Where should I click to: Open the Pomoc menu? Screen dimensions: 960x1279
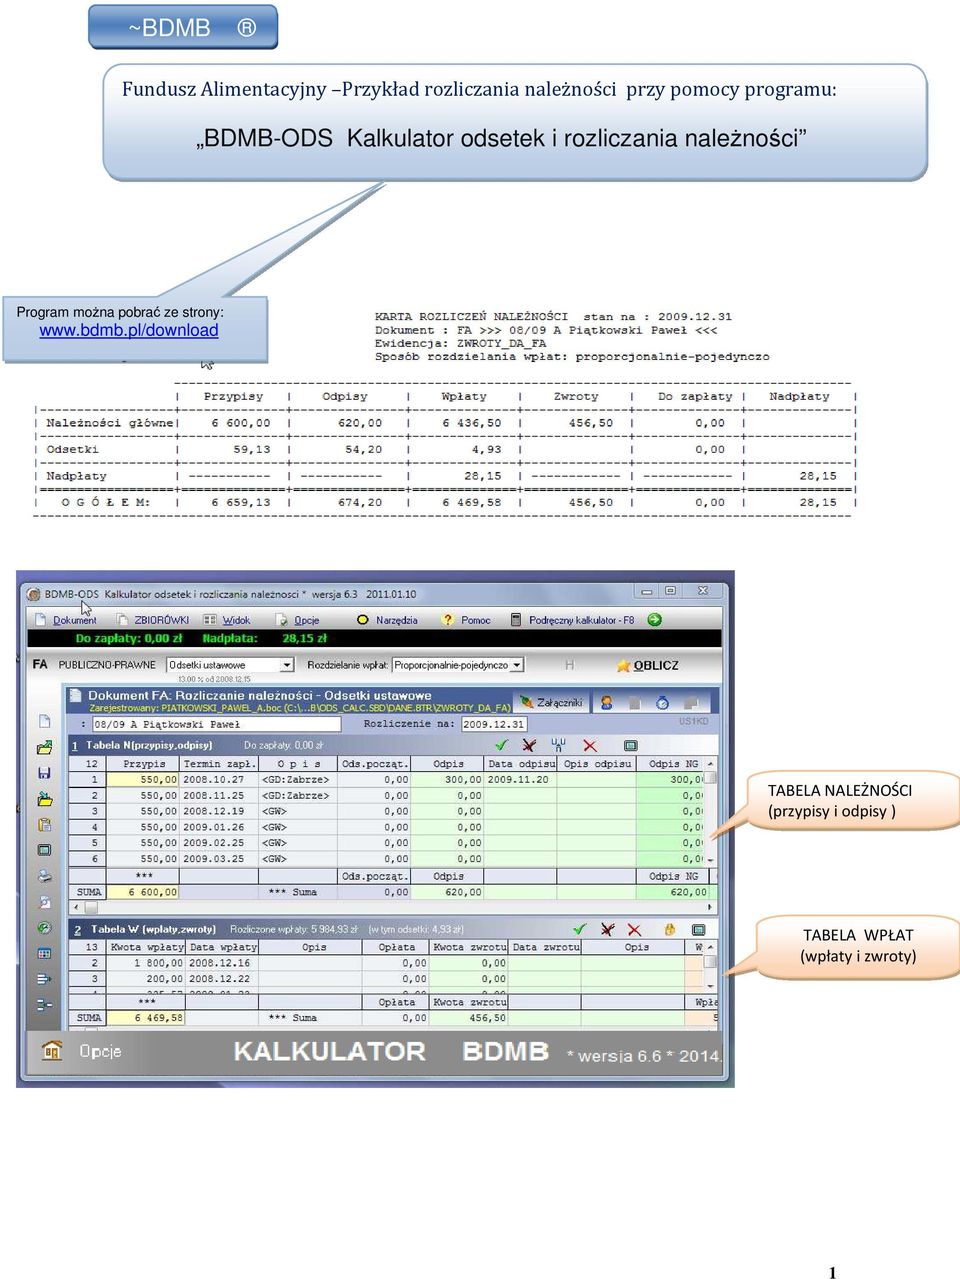tap(476, 620)
